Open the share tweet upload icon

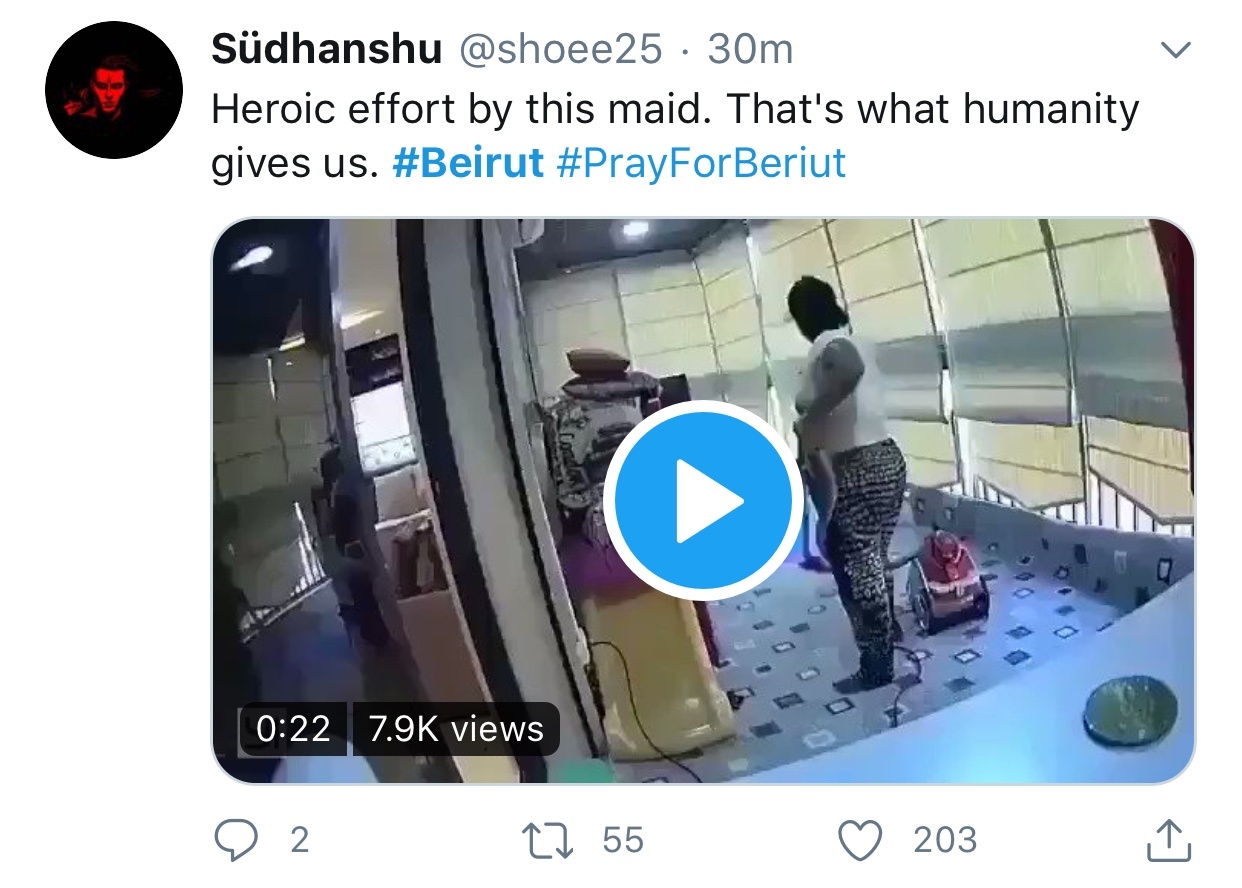(1168, 840)
